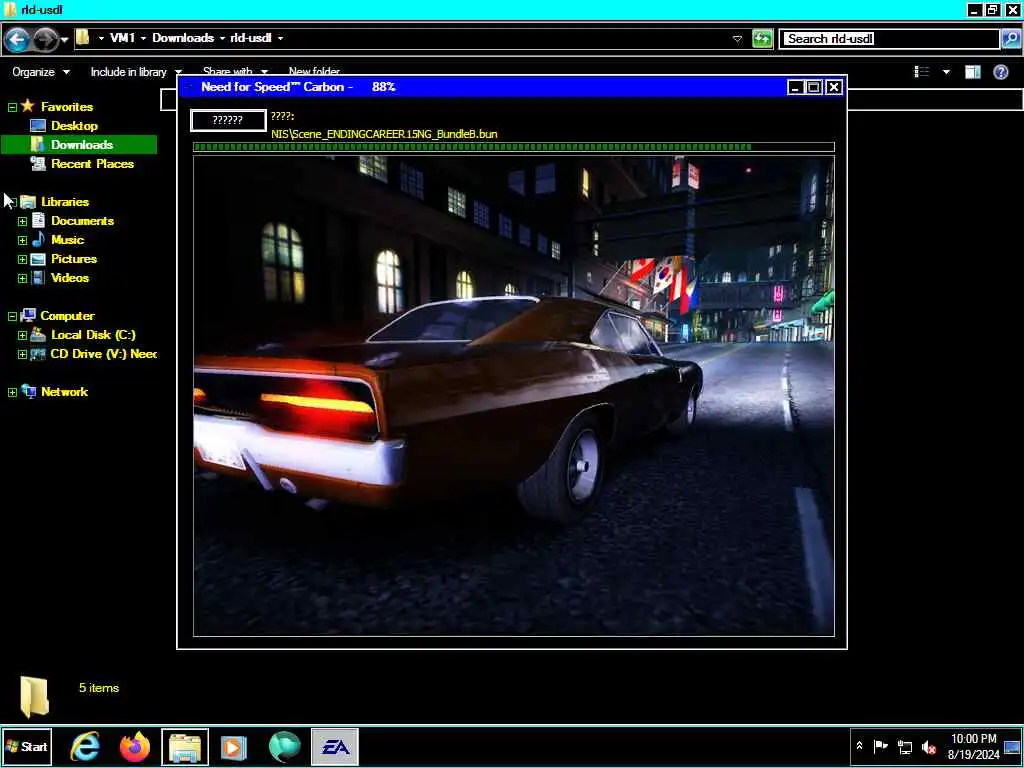Expand the CD Drive (V:) node
The image size is (1024, 768).
(22, 354)
